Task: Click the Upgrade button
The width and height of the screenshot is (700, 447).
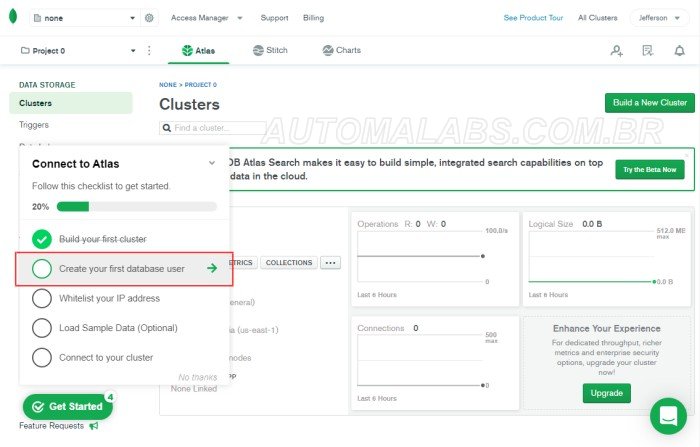Action: (607, 393)
